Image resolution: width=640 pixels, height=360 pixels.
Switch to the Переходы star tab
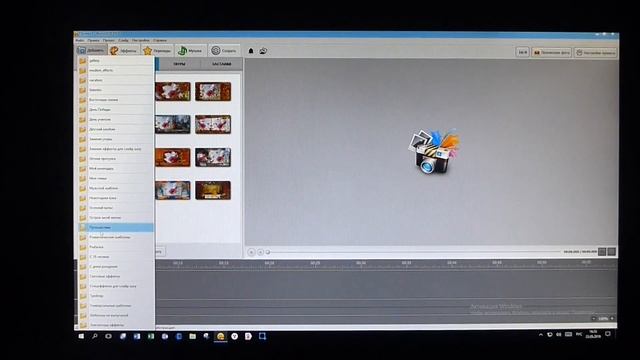[157, 51]
